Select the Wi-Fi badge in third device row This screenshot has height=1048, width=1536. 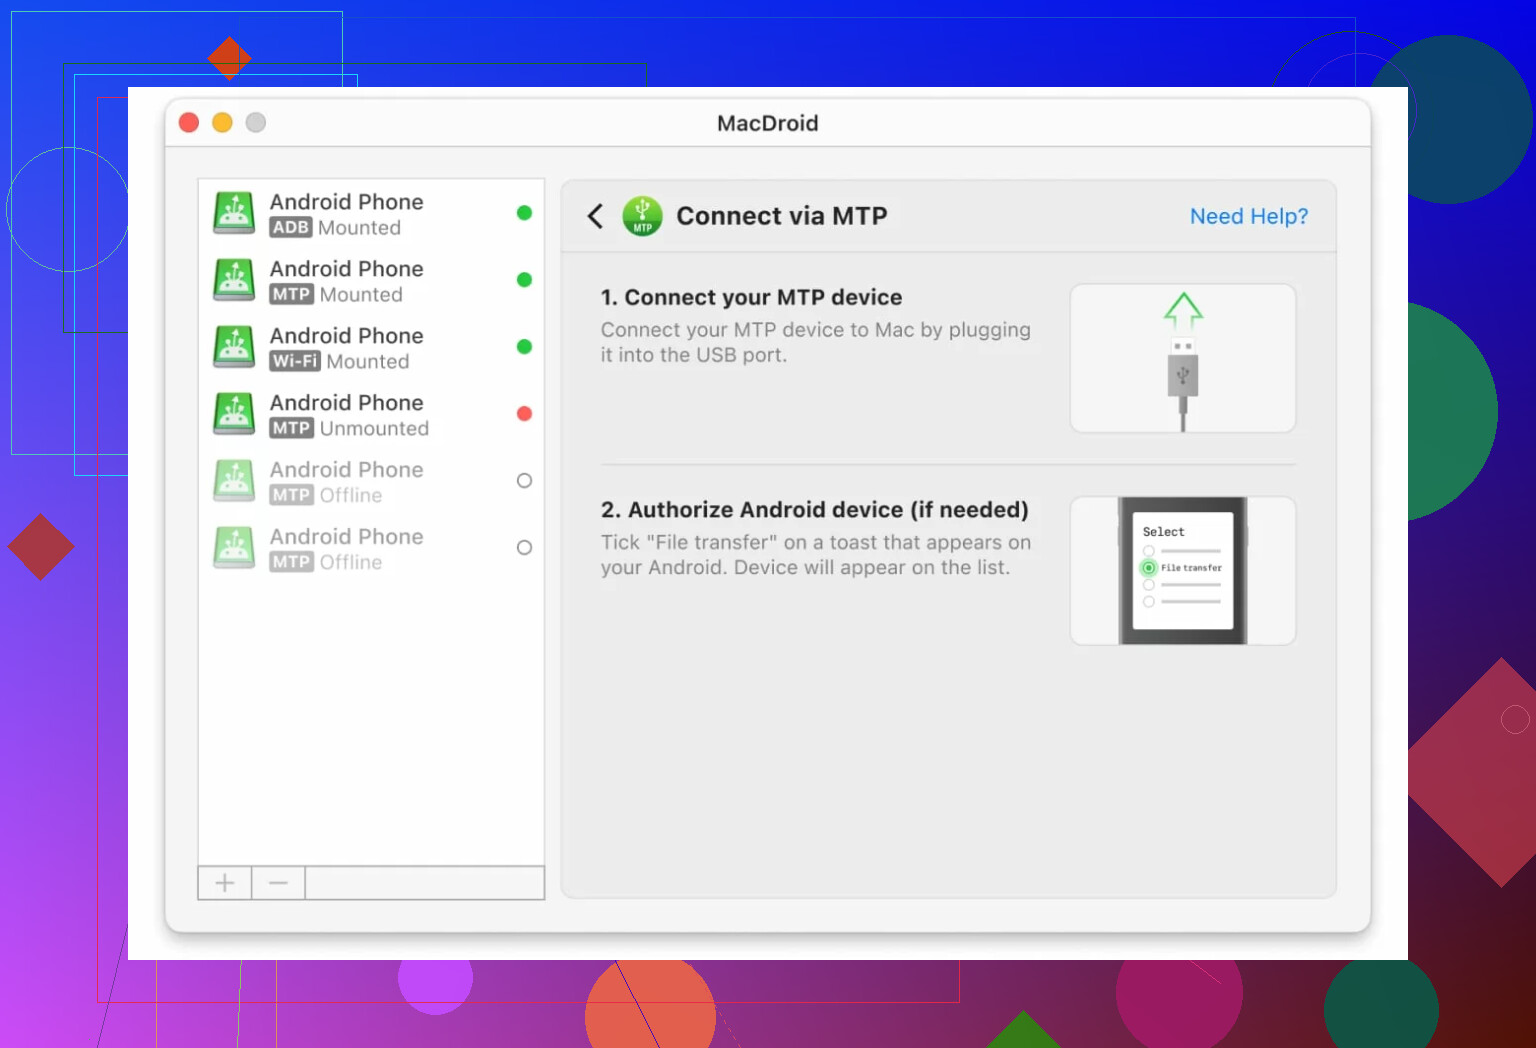click(x=295, y=361)
